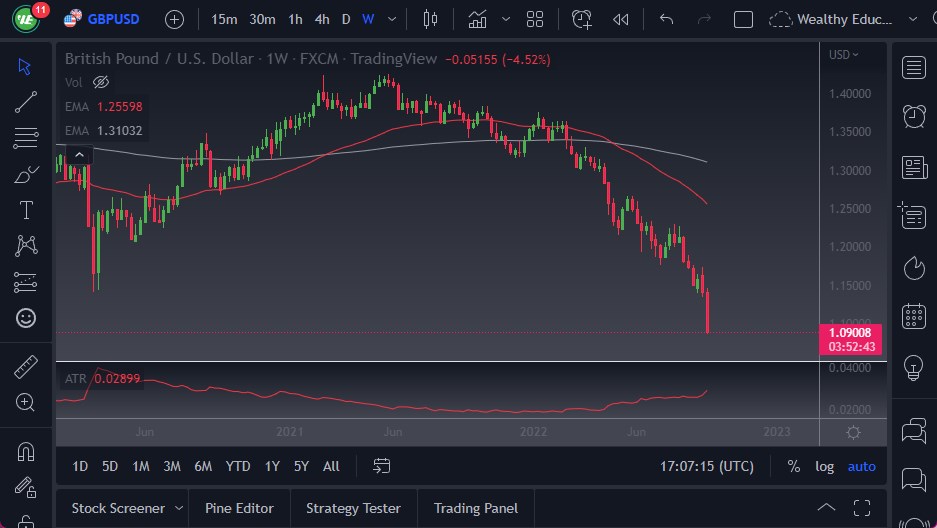Screen dimensions: 937x528
Task: Select the 4h timeframe in toolbar
Action: pyautogui.click(x=321, y=19)
